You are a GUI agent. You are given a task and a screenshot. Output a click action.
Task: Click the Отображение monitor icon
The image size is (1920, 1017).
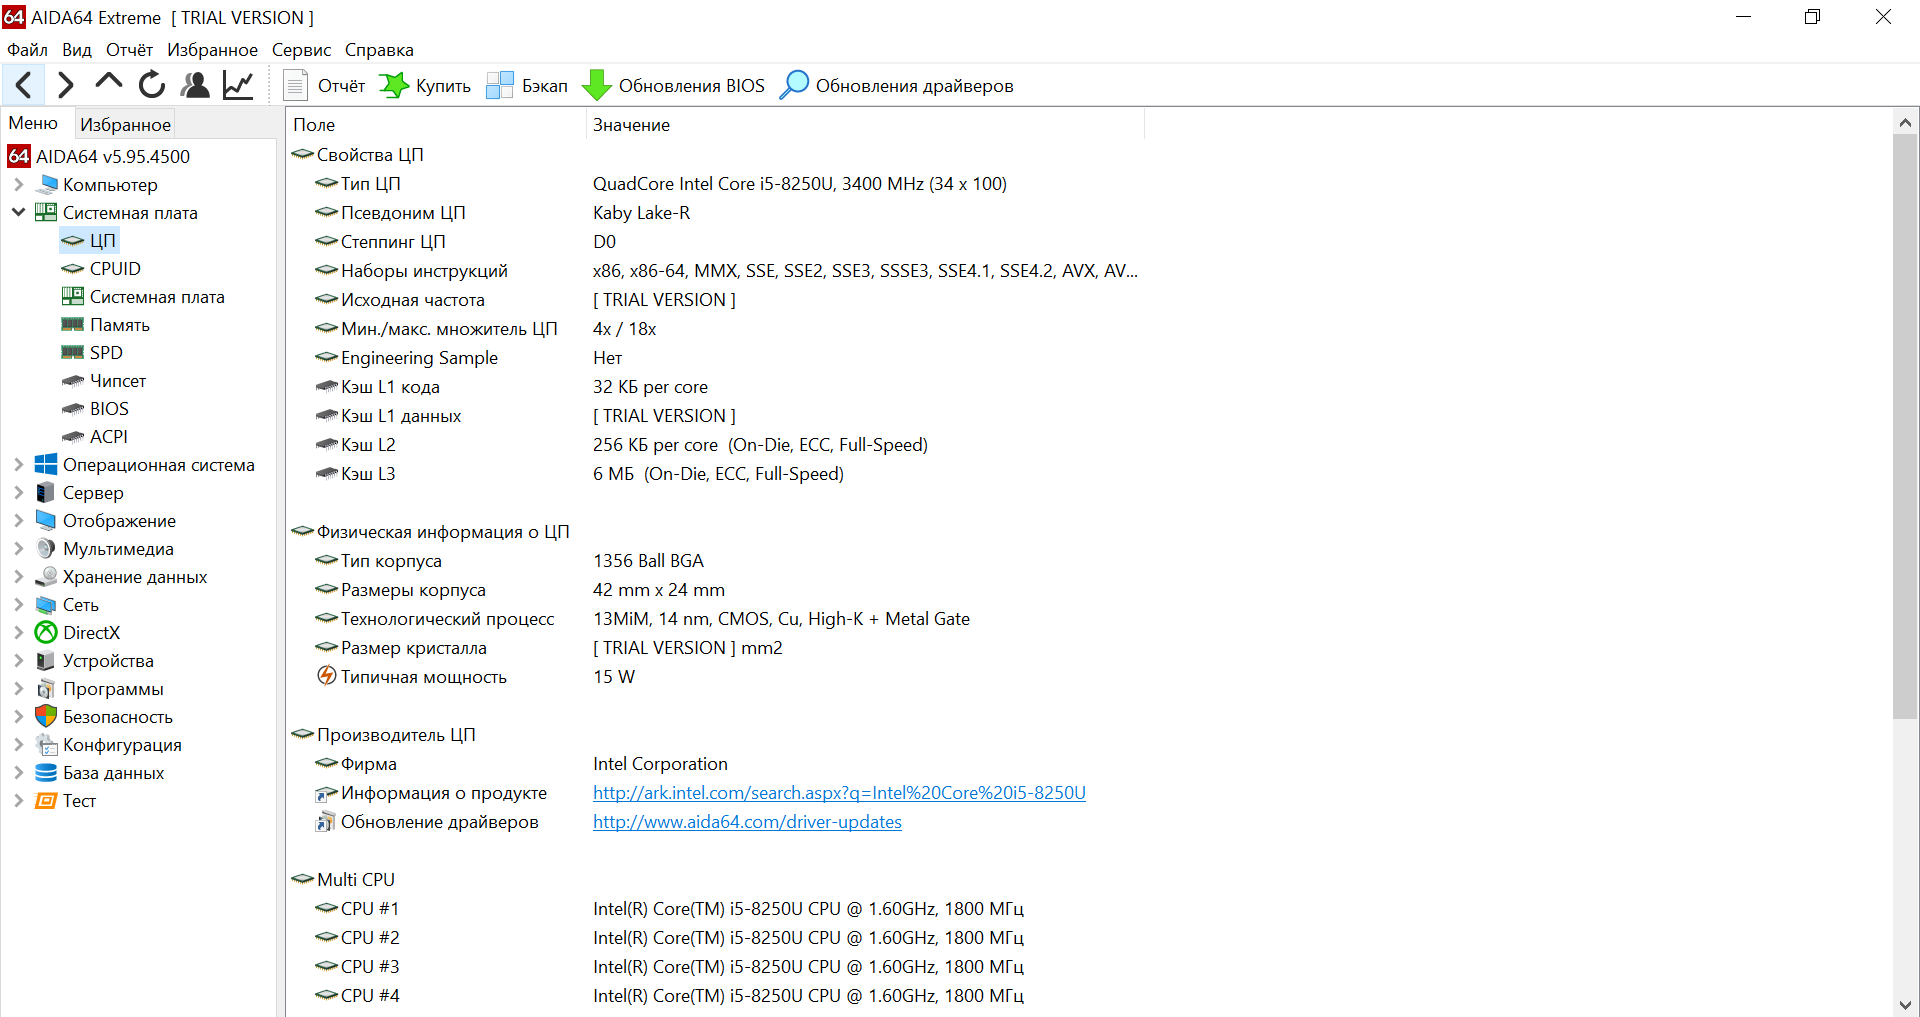pos(46,521)
